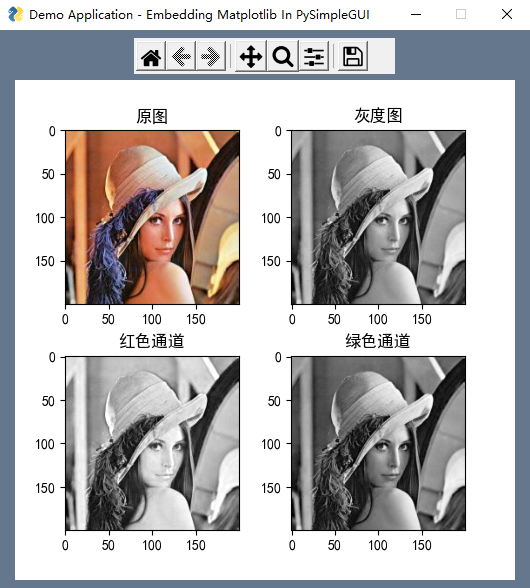Click the Home reset view icon
Screen dimensions: 530x588
click(151, 56)
